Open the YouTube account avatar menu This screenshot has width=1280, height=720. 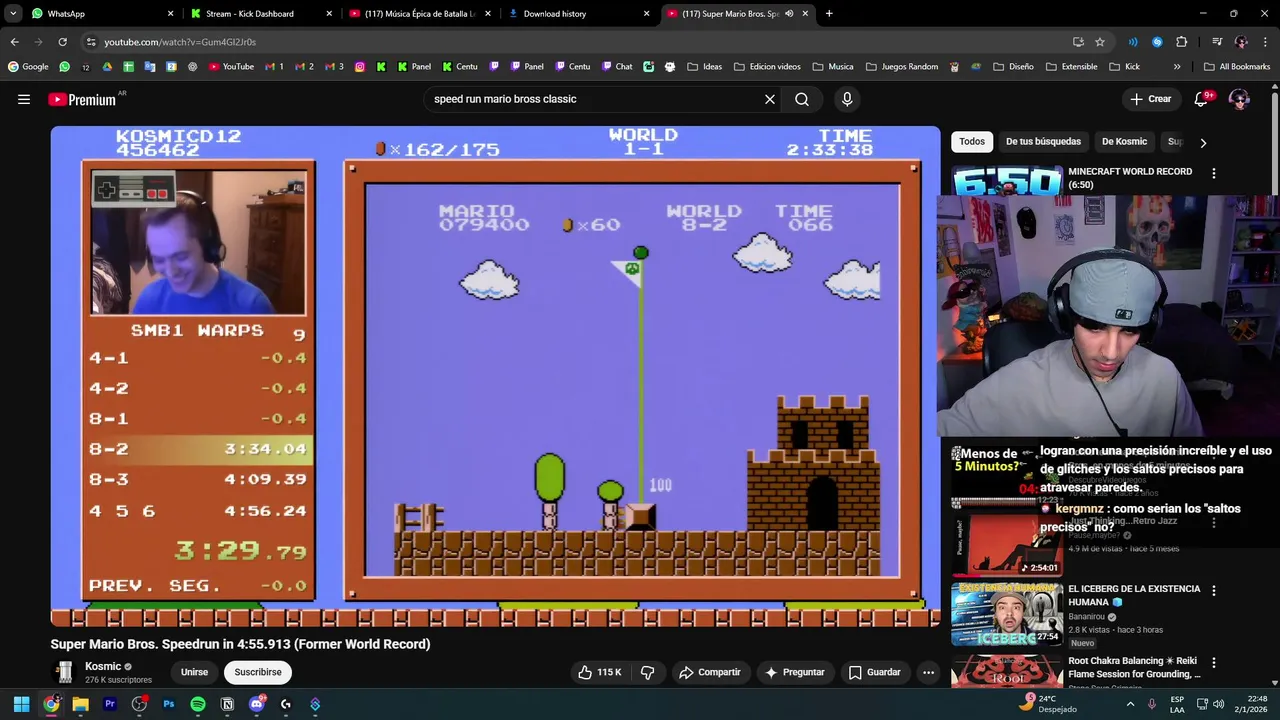click(x=1239, y=99)
